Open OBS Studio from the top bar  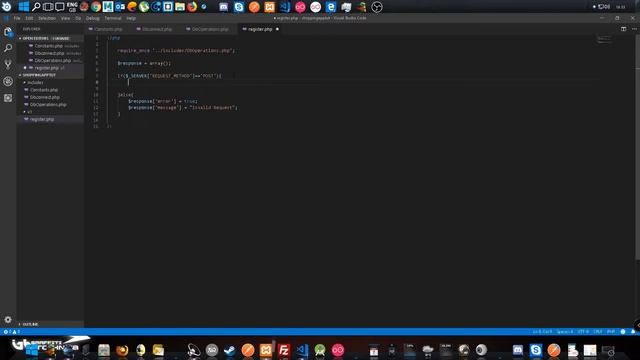pyautogui.click(x=377, y=7)
